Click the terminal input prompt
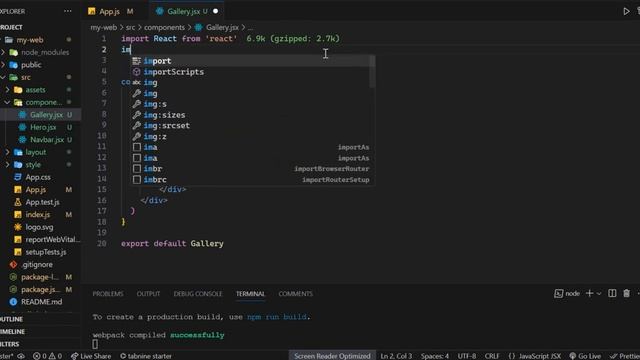This screenshot has width=640, height=360. click(x=95, y=344)
